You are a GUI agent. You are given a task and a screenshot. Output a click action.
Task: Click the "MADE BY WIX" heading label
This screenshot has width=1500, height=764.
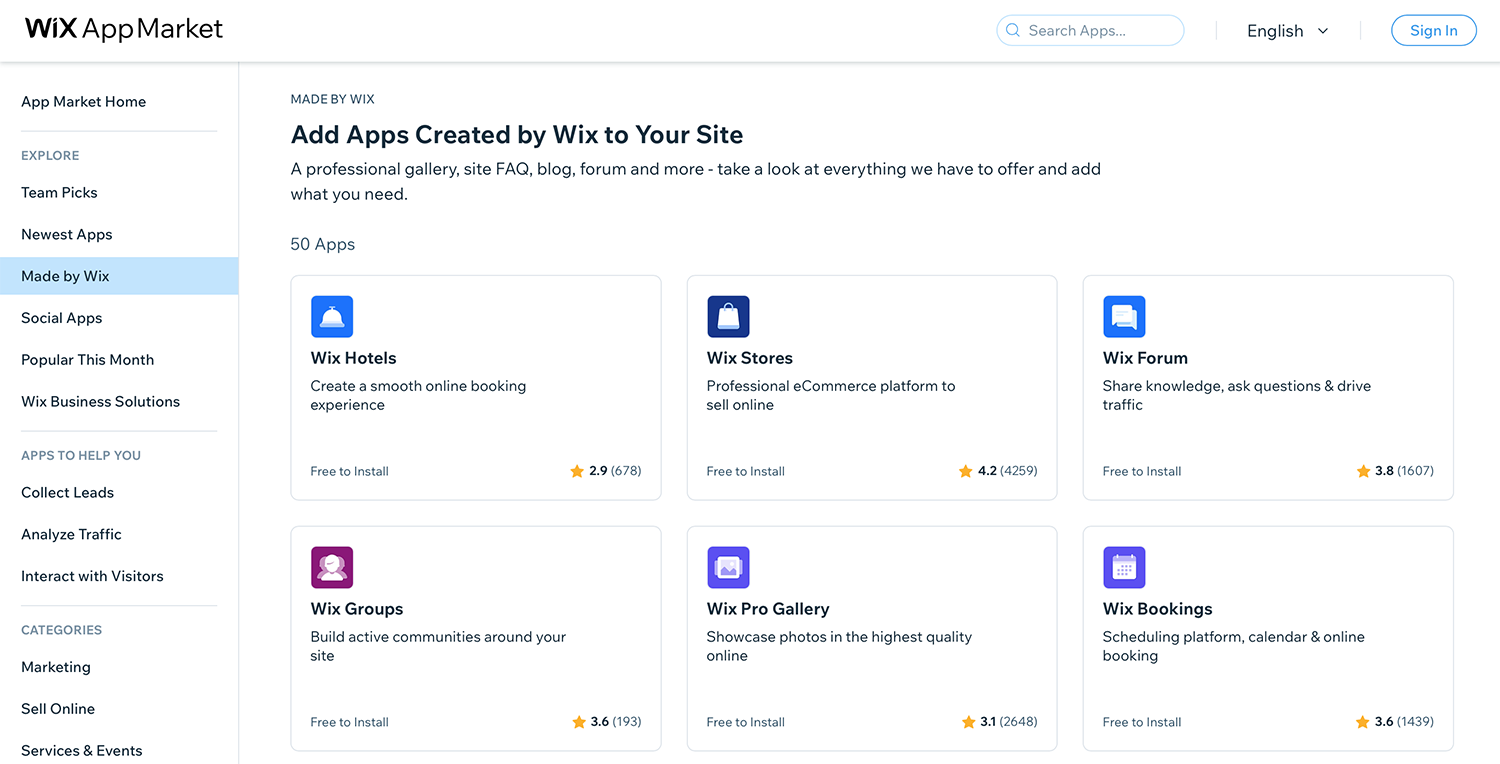pos(333,99)
